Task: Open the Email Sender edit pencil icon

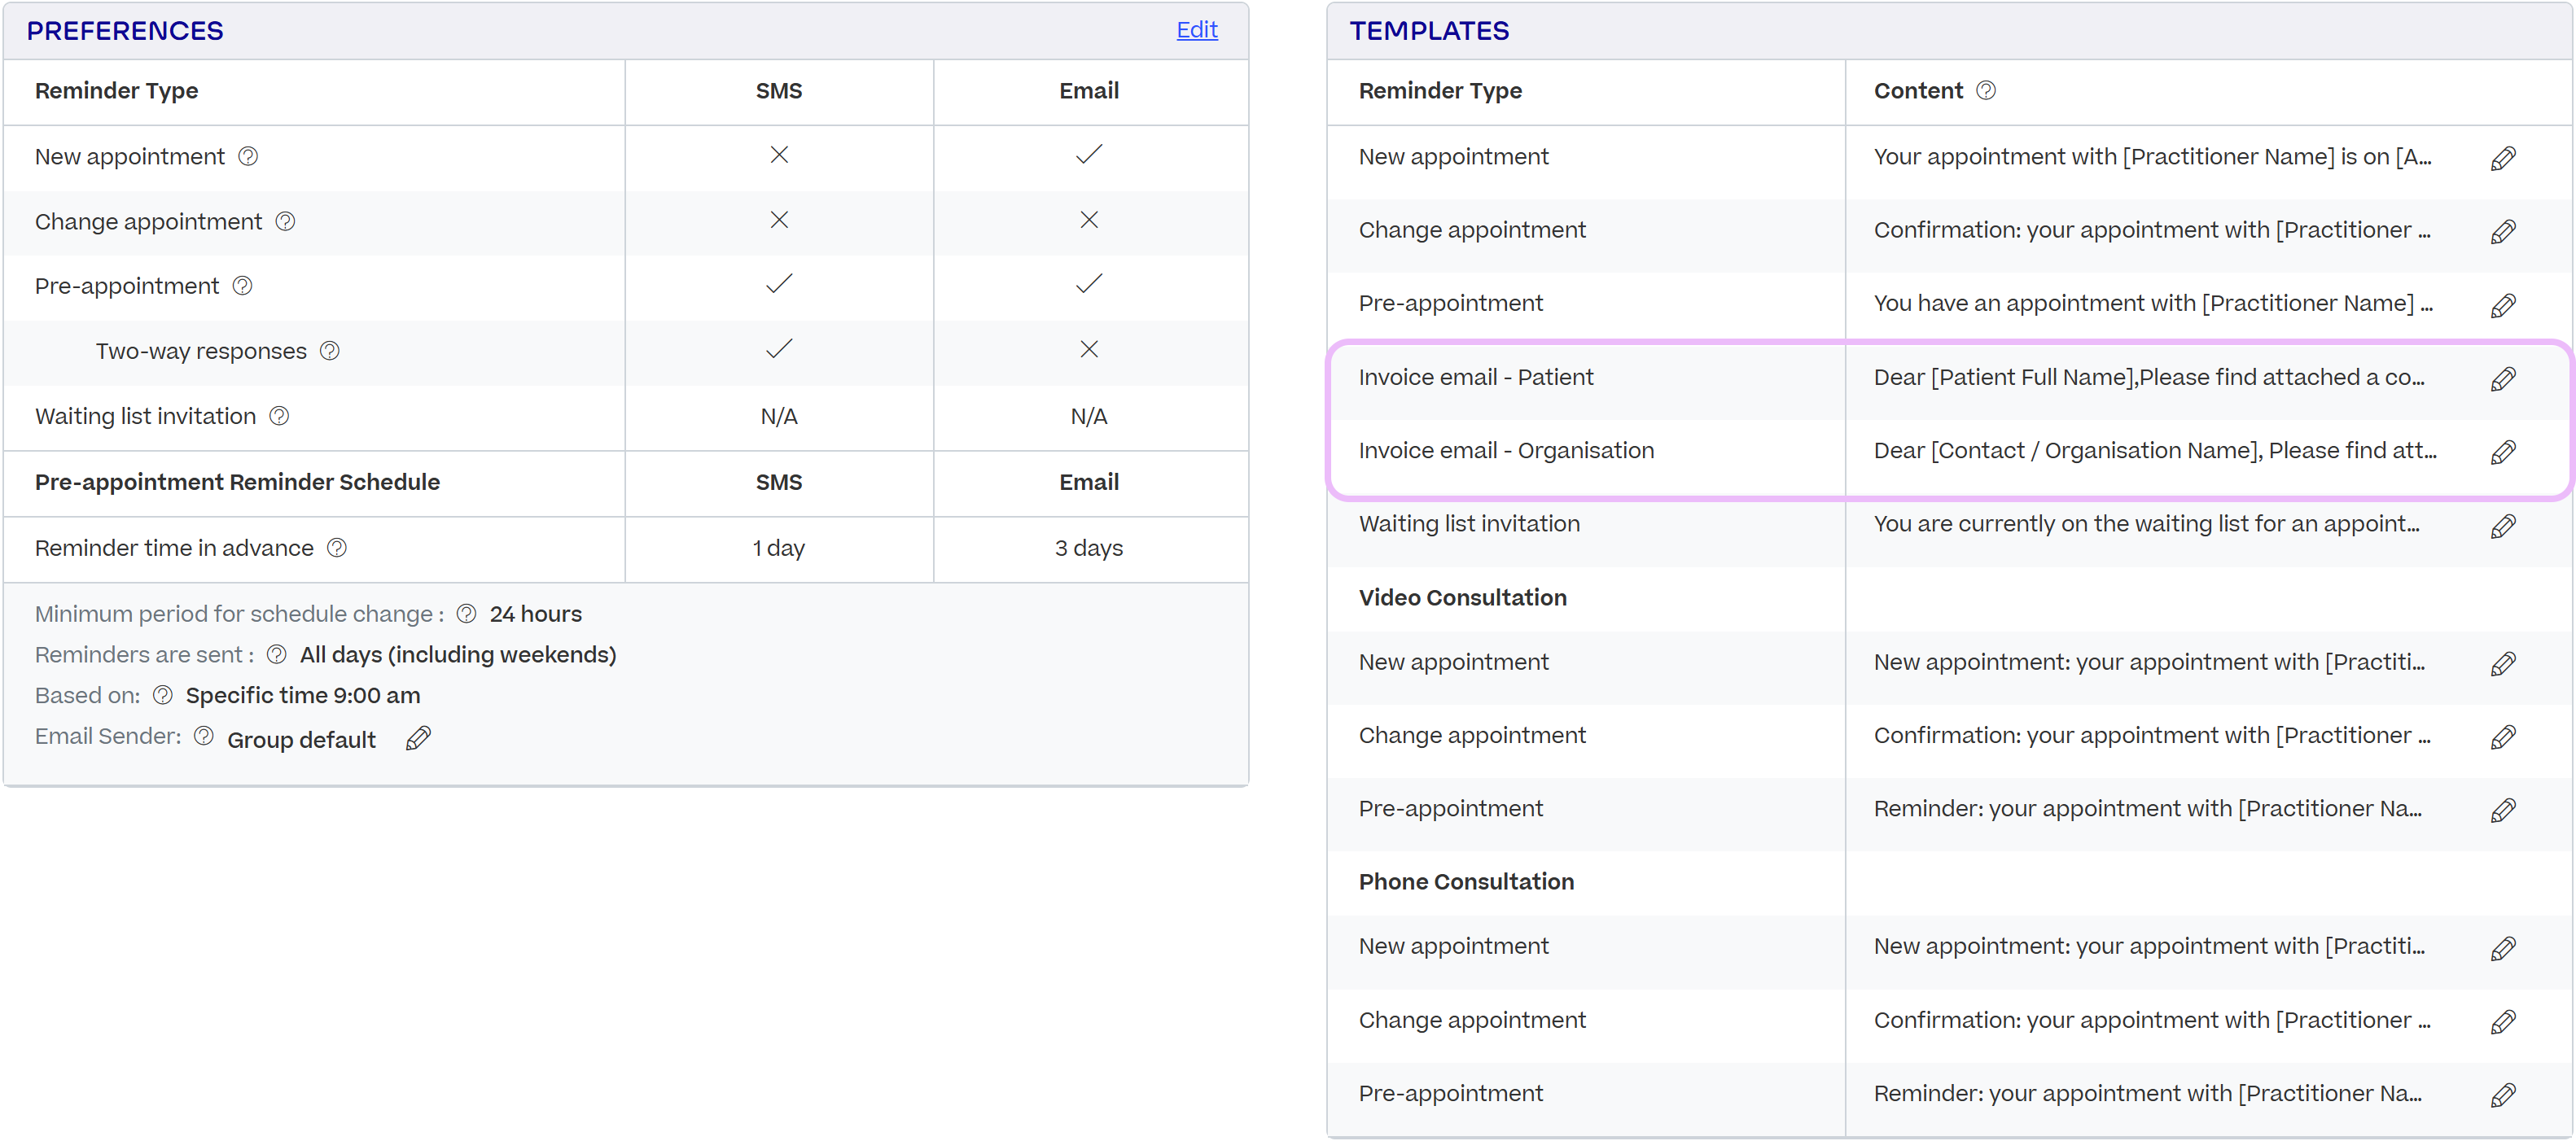Action: pos(419,737)
